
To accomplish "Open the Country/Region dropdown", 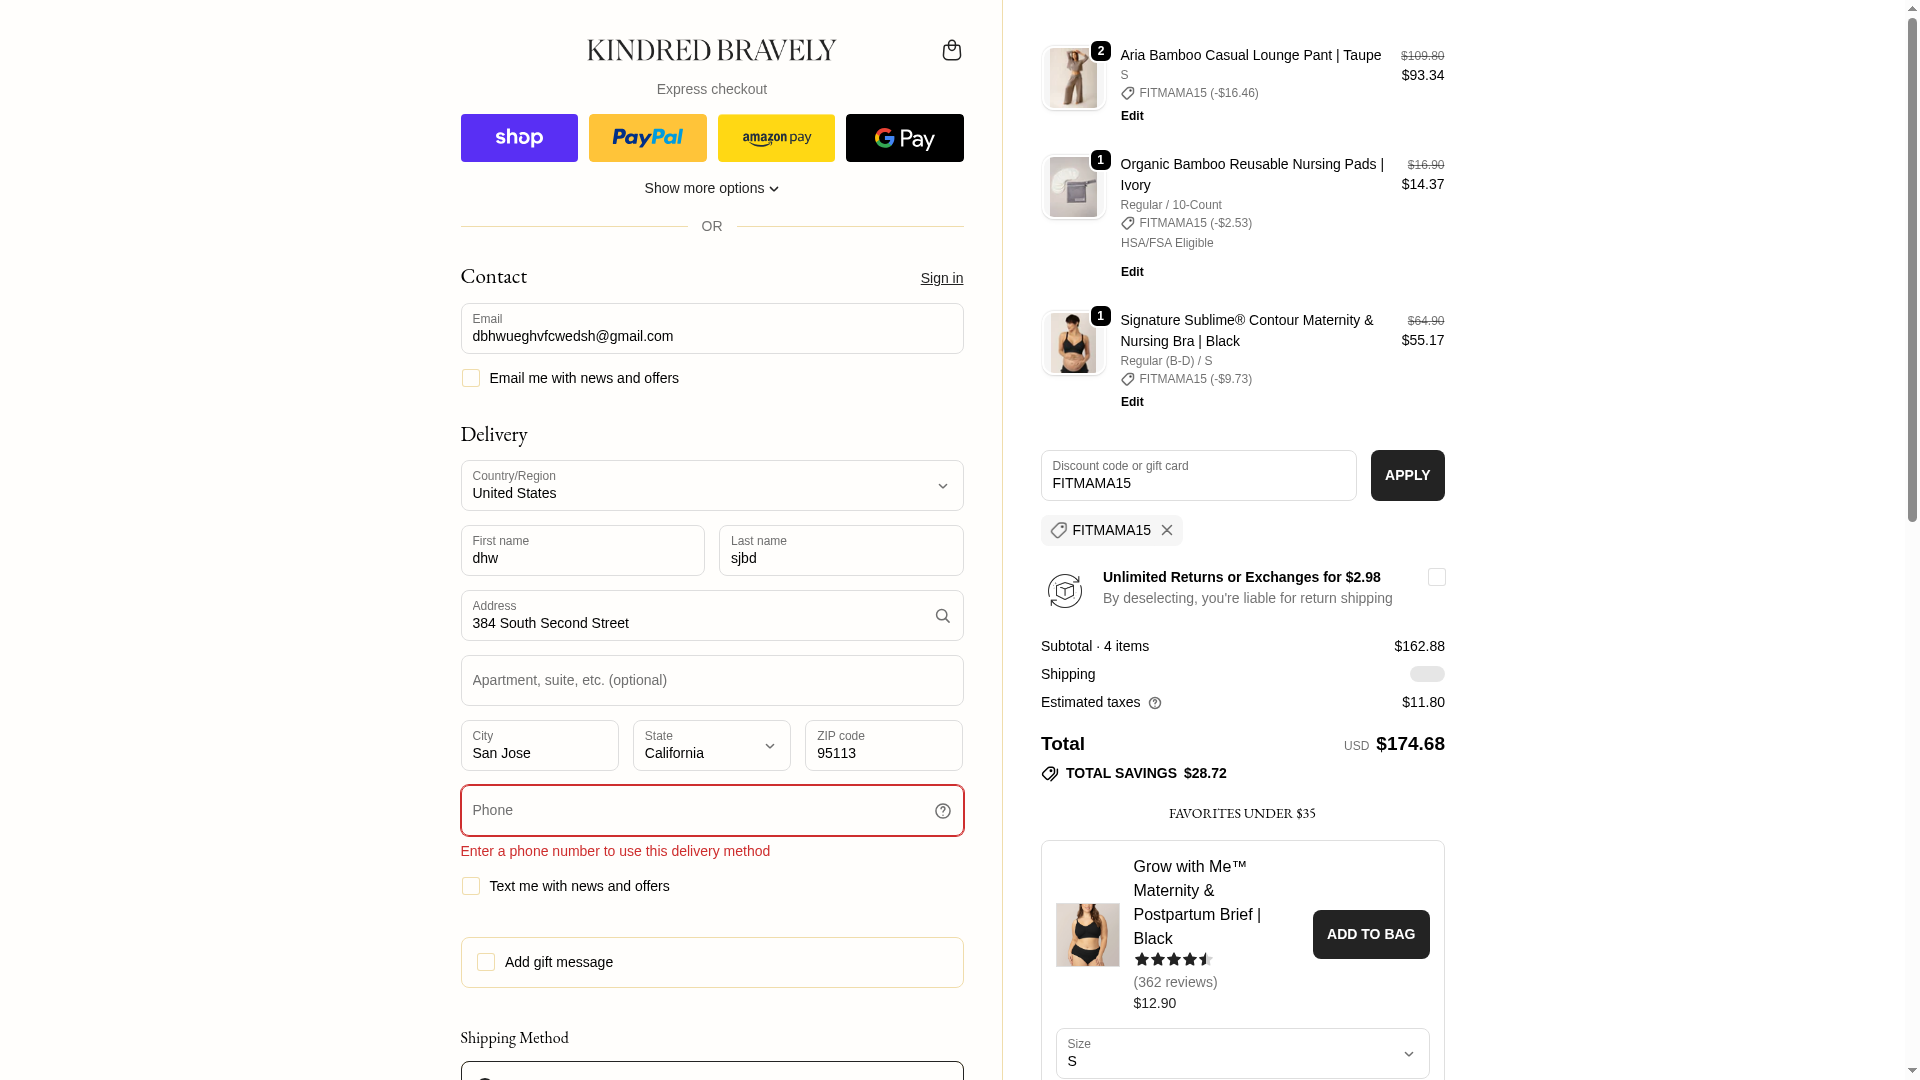I will (x=711, y=486).
